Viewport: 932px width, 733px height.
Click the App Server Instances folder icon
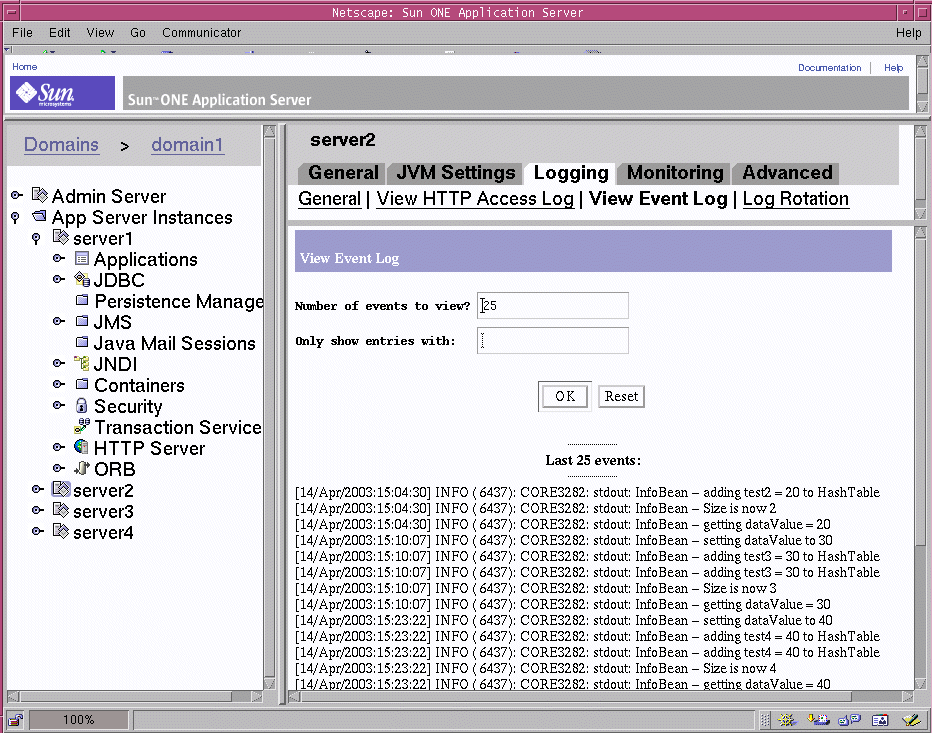(40, 216)
